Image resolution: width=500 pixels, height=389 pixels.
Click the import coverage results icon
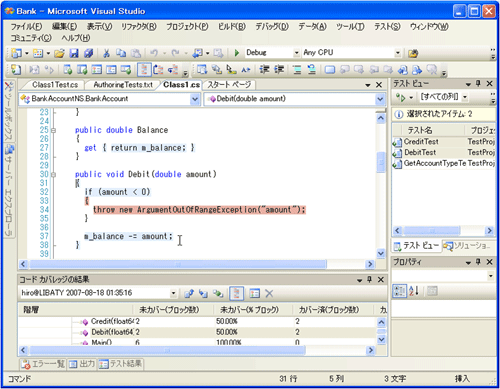pos(203,293)
